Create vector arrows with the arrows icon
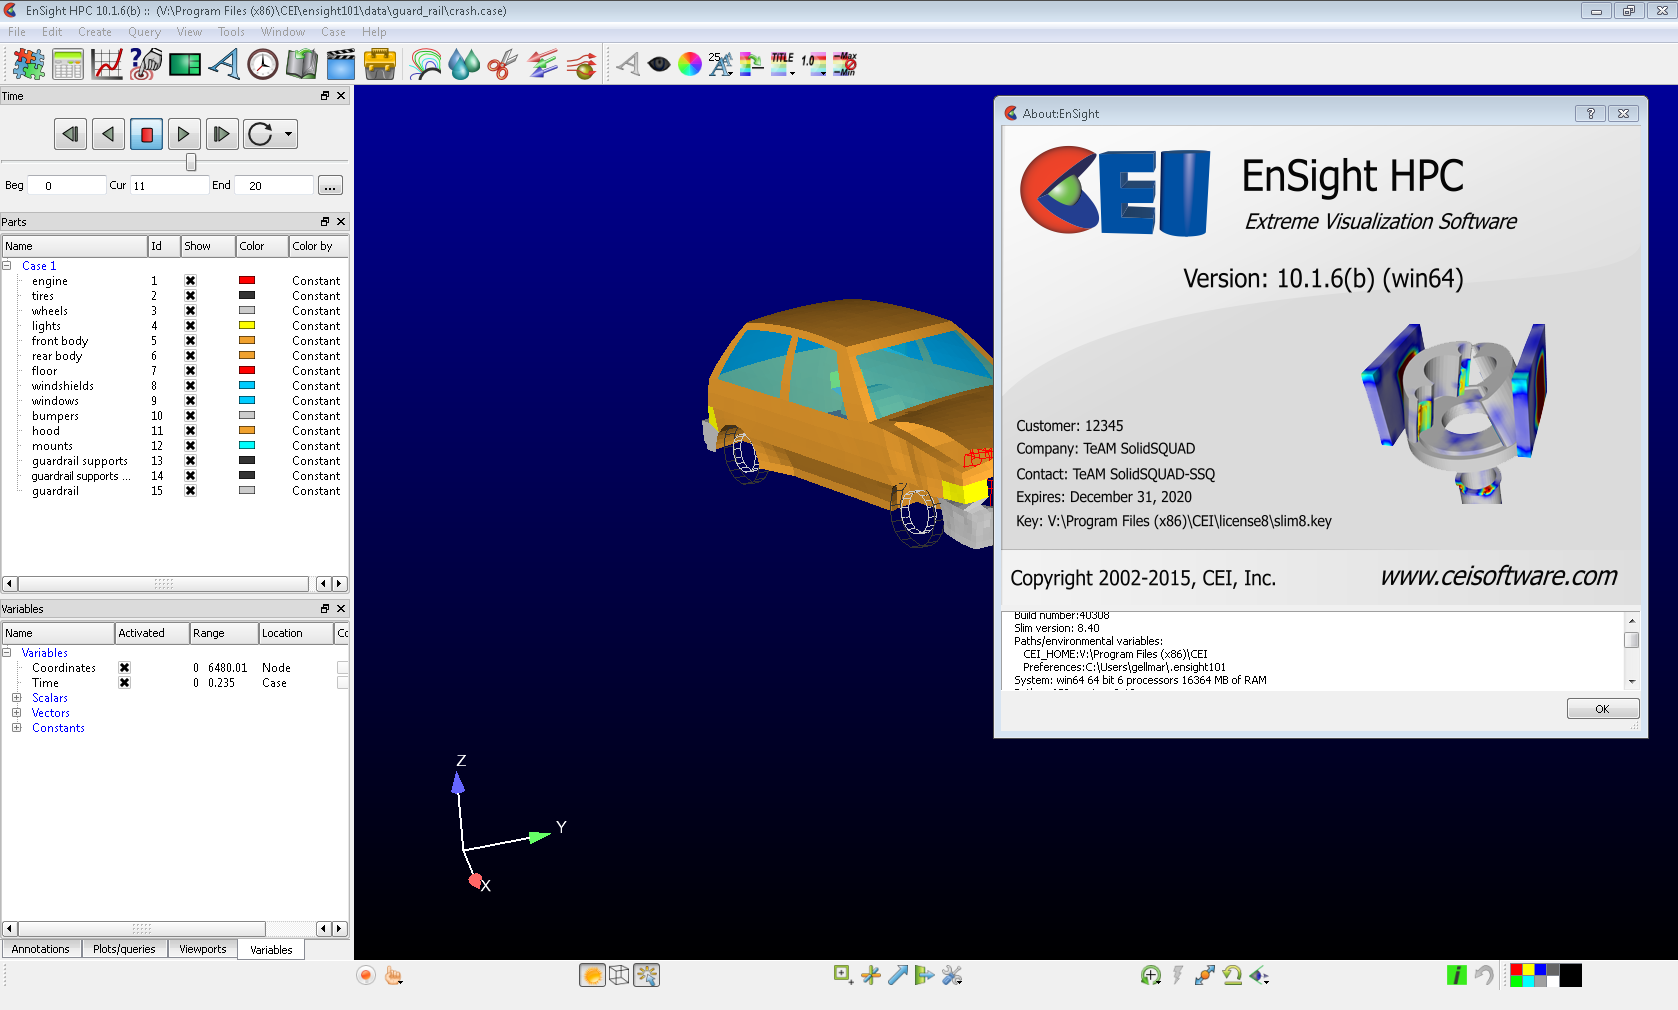Image resolution: width=1678 pixels, height=1010 pixels. click(543, 64)
